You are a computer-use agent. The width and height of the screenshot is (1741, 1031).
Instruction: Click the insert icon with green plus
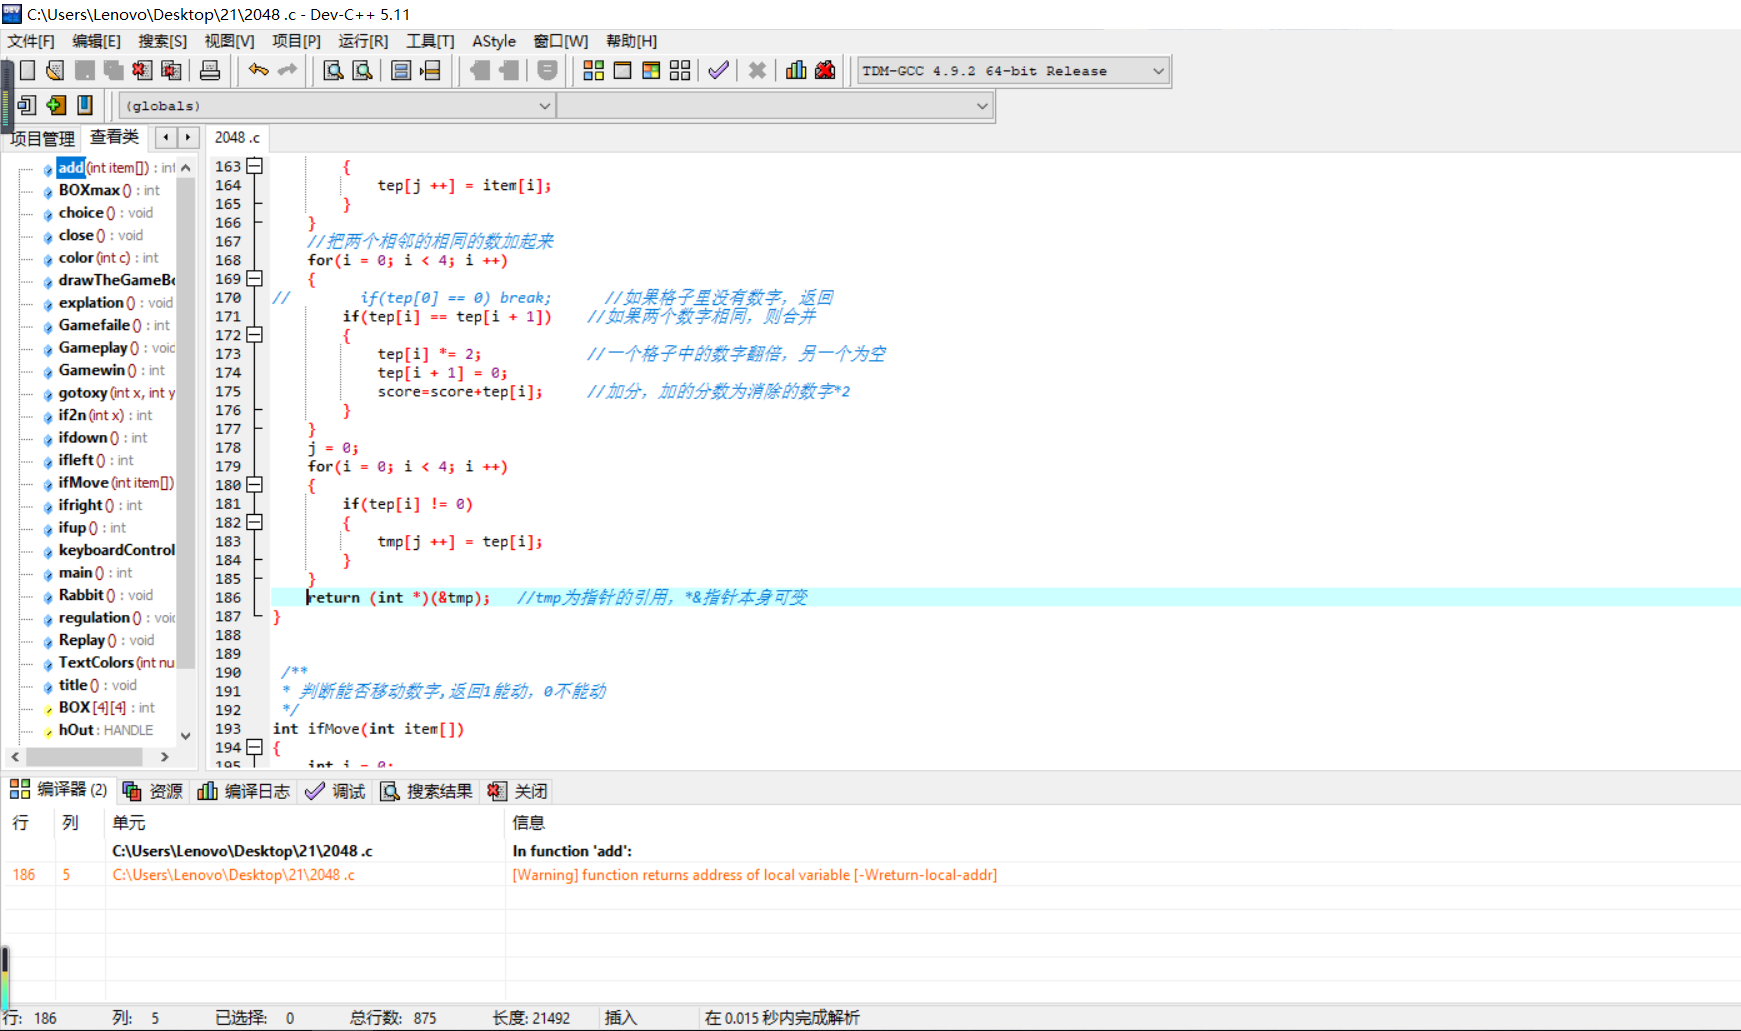pyautogui.click(x=56, y=105)
